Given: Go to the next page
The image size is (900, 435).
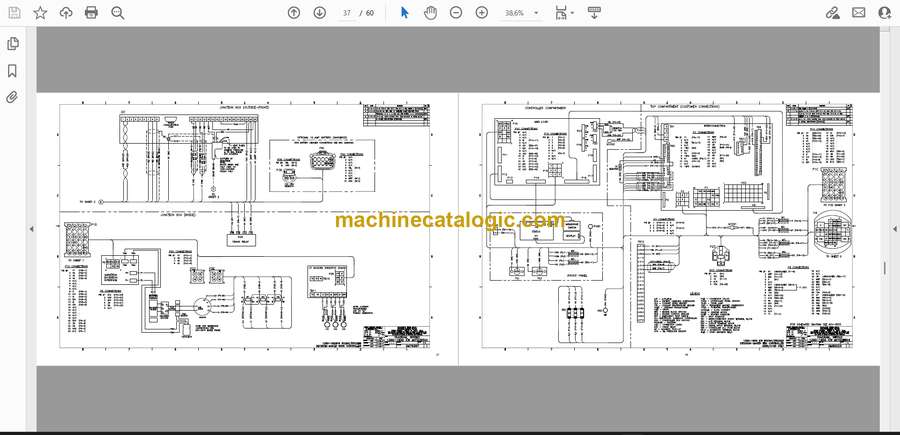Looking at the screenshot, I should click(320, 13).
